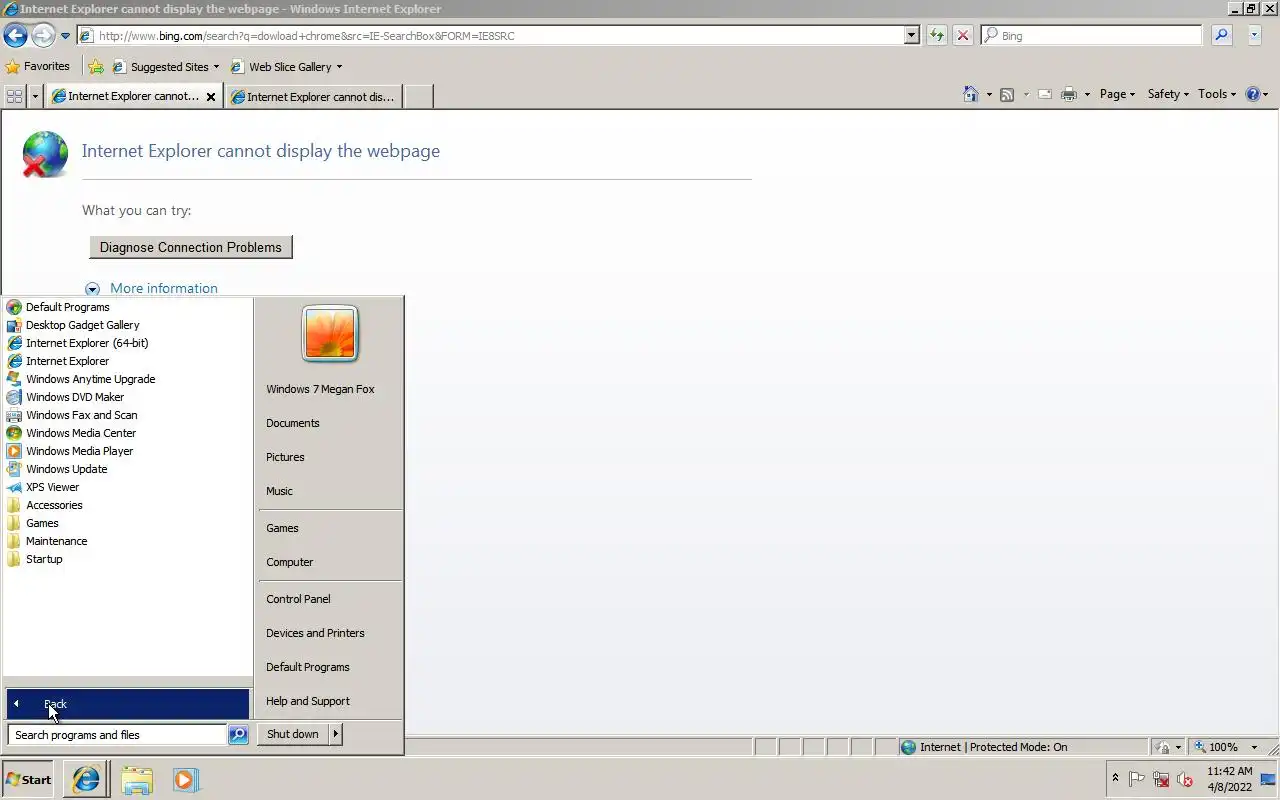Click the Bing search box
The image size is (1280, 800).
tap(1092, 35)
